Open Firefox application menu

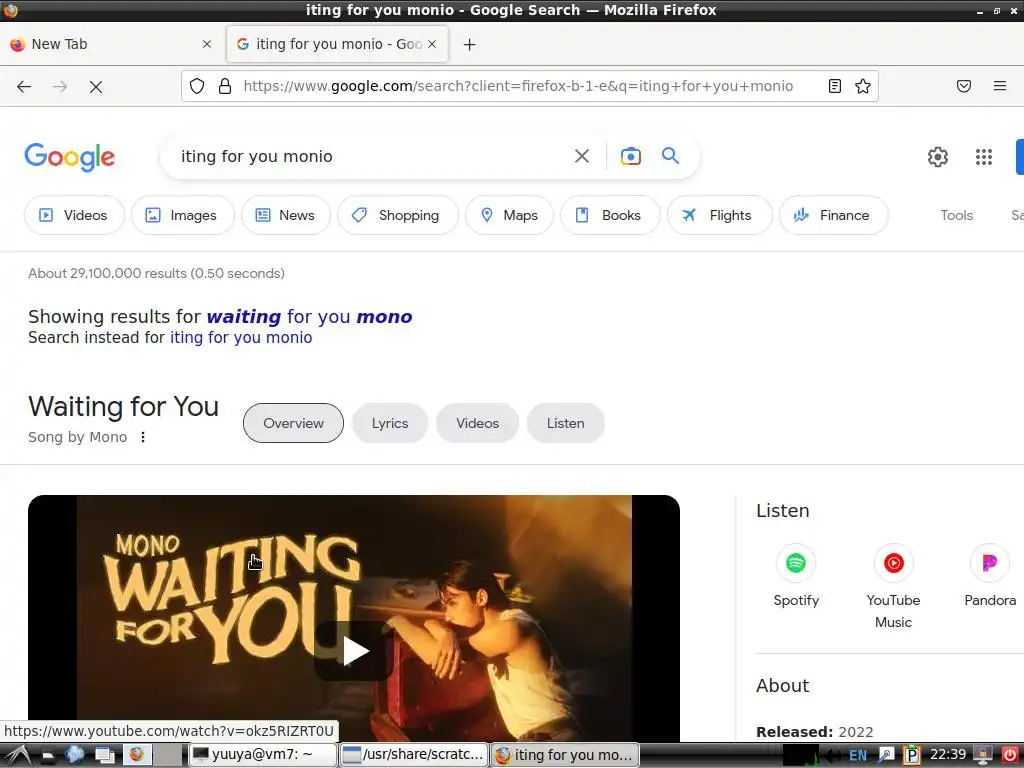1000,86
